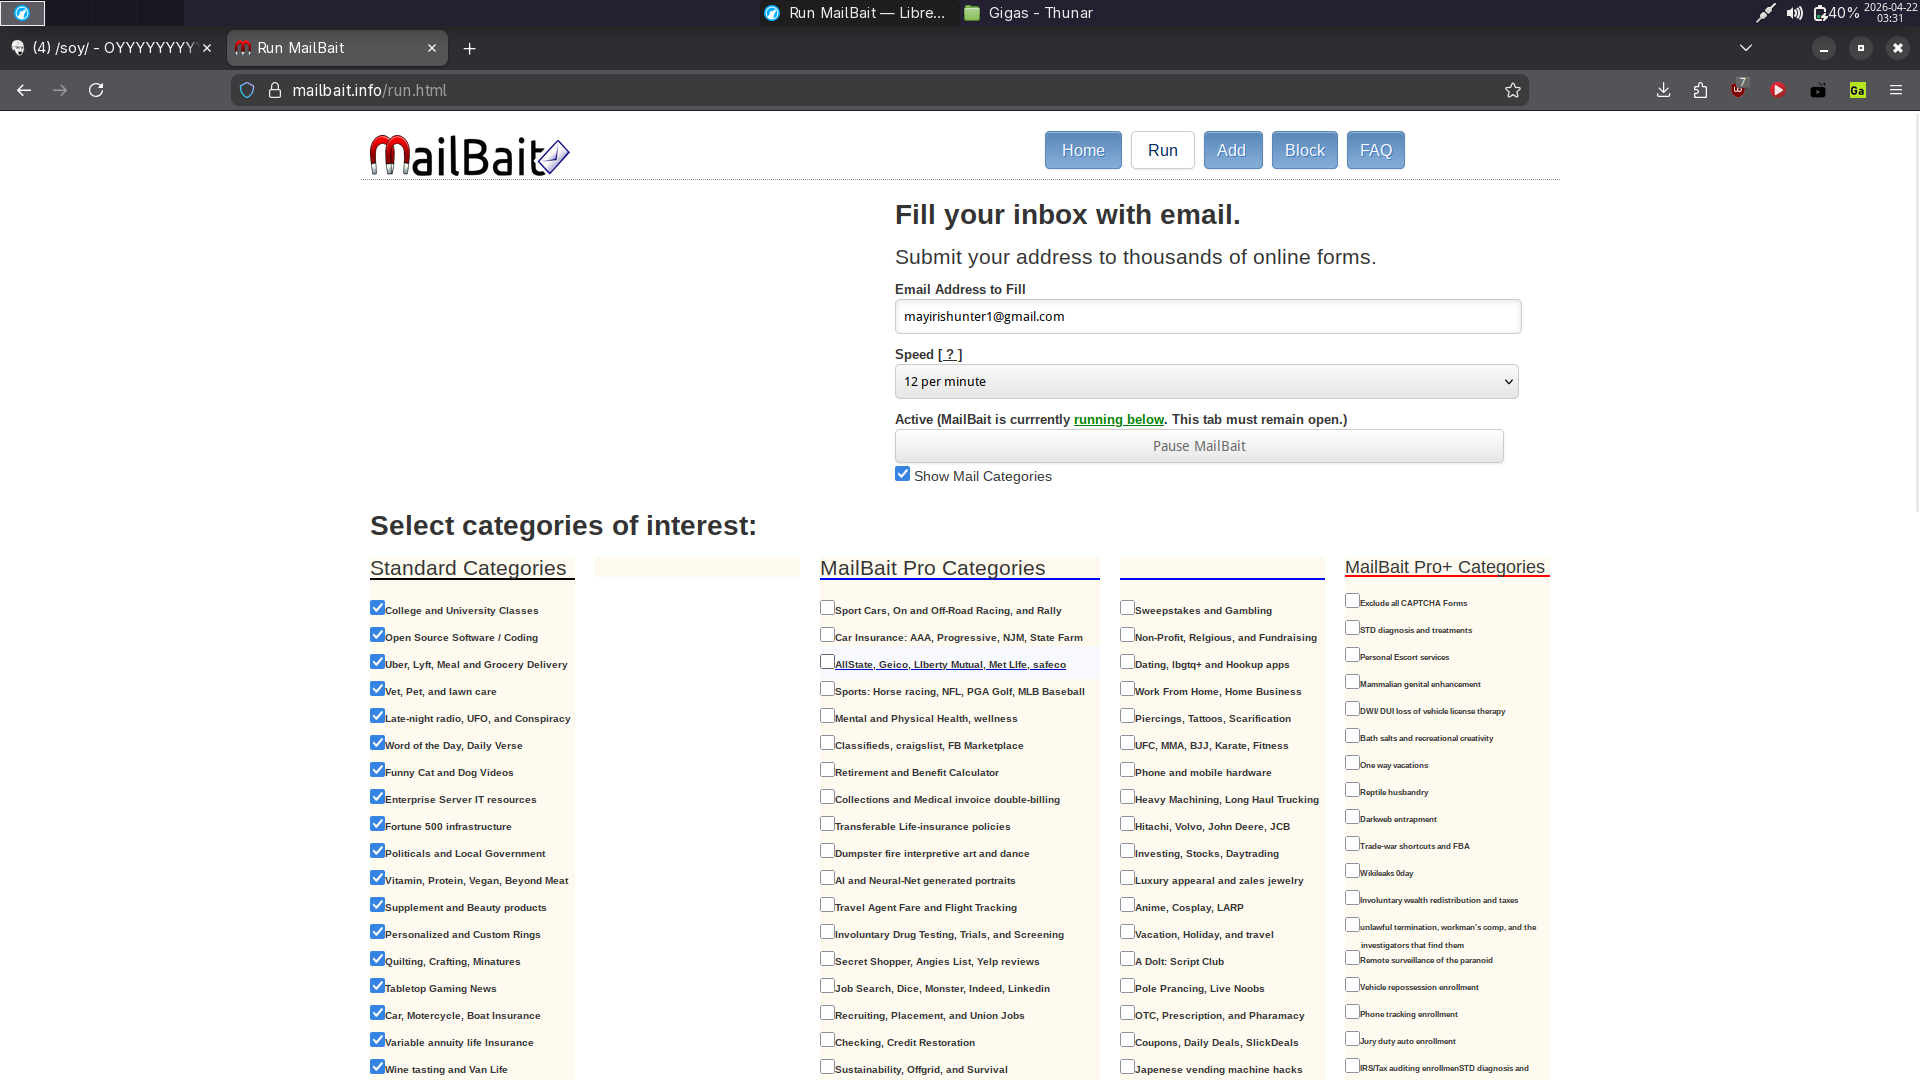Click the back navigation arrow
The image size is (1920, 1080).
(24, 90)
